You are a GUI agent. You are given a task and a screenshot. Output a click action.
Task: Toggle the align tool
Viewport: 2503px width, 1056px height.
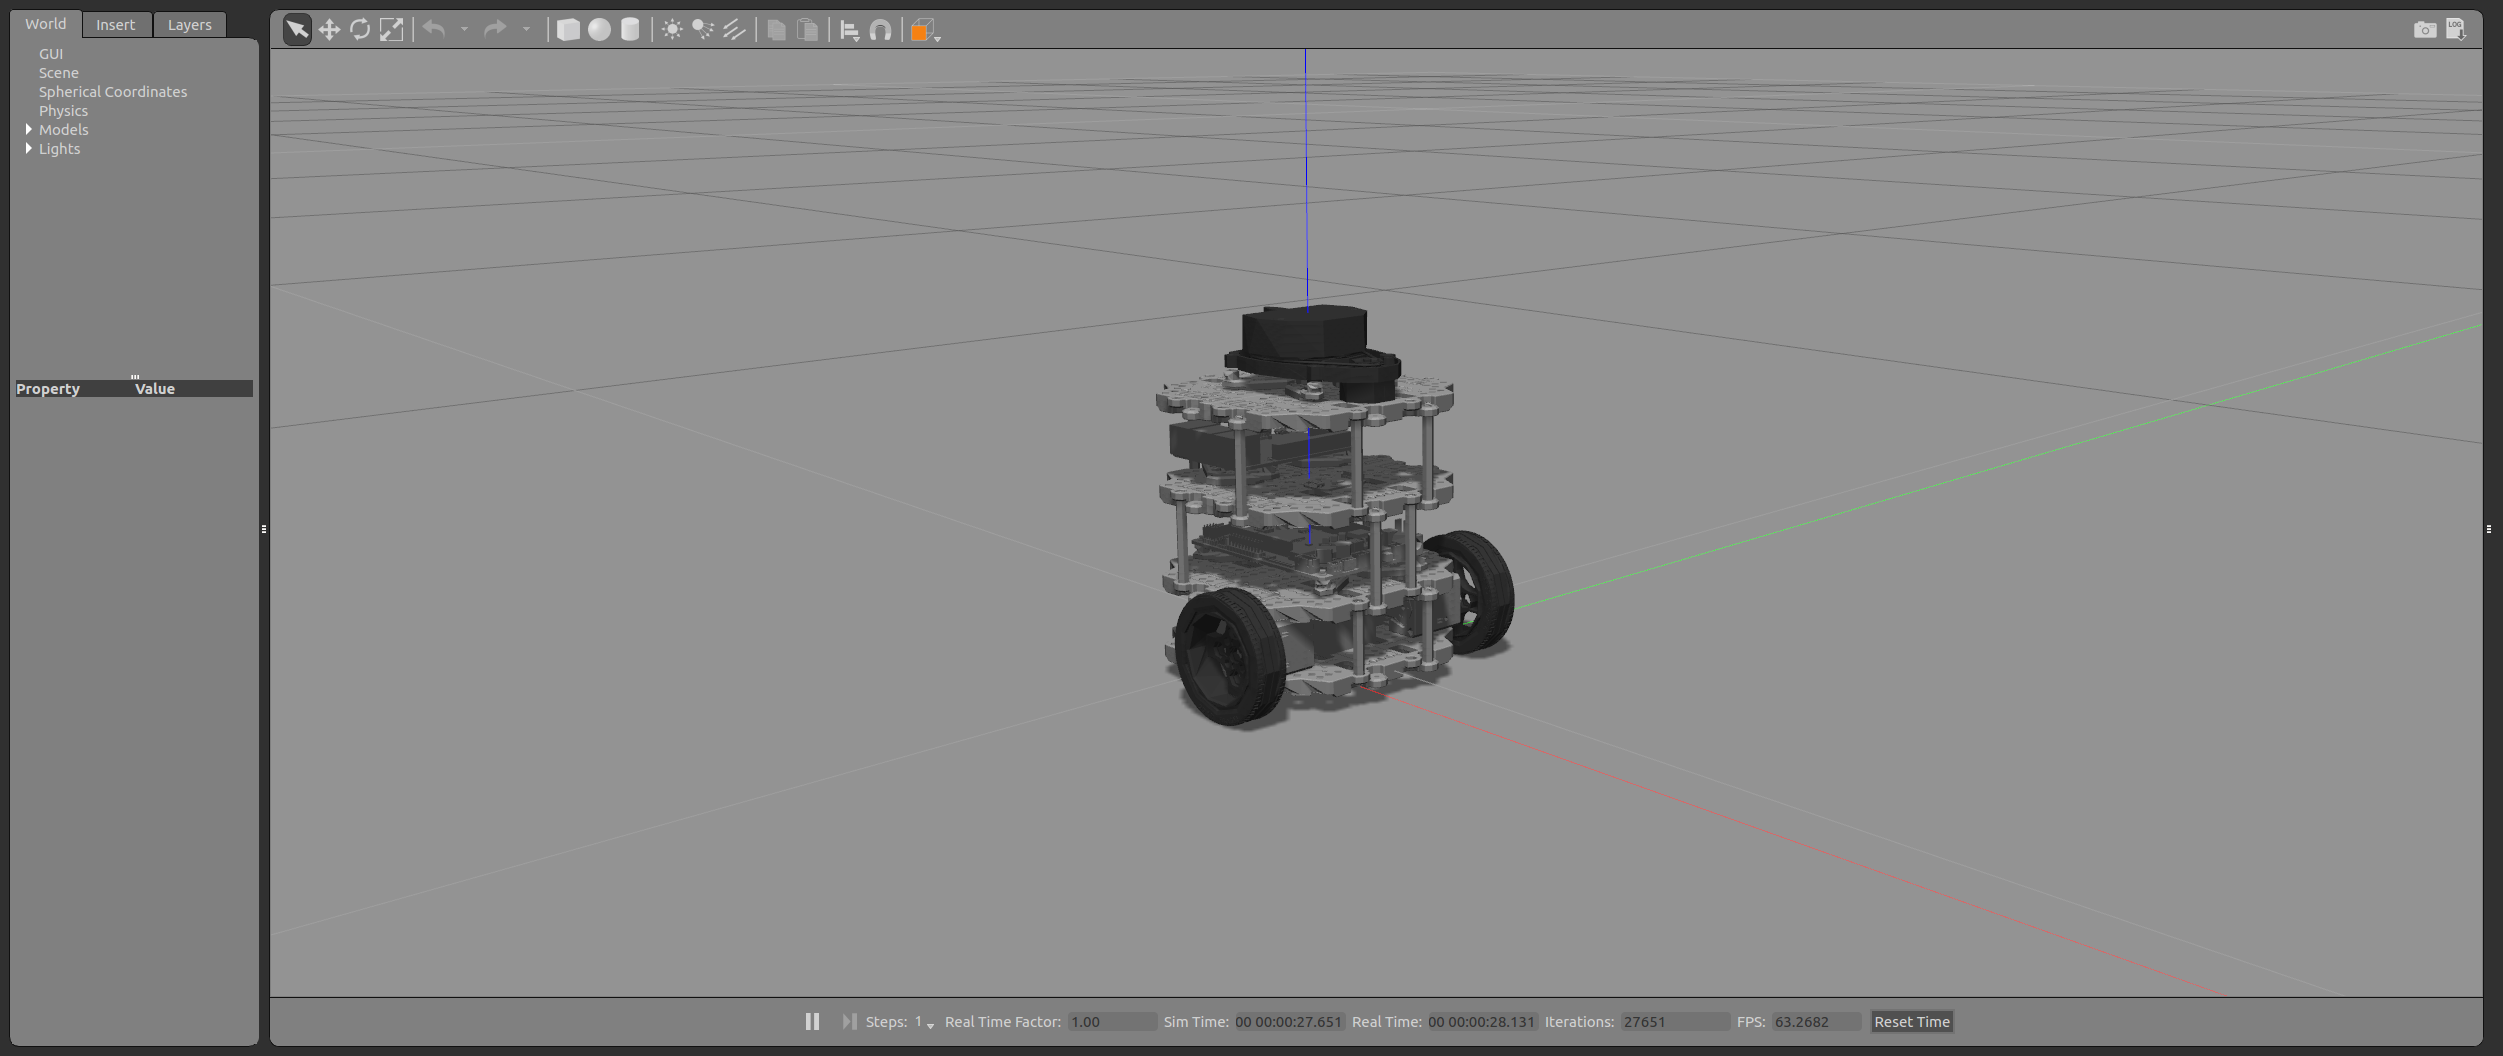(x=849, y=29)
